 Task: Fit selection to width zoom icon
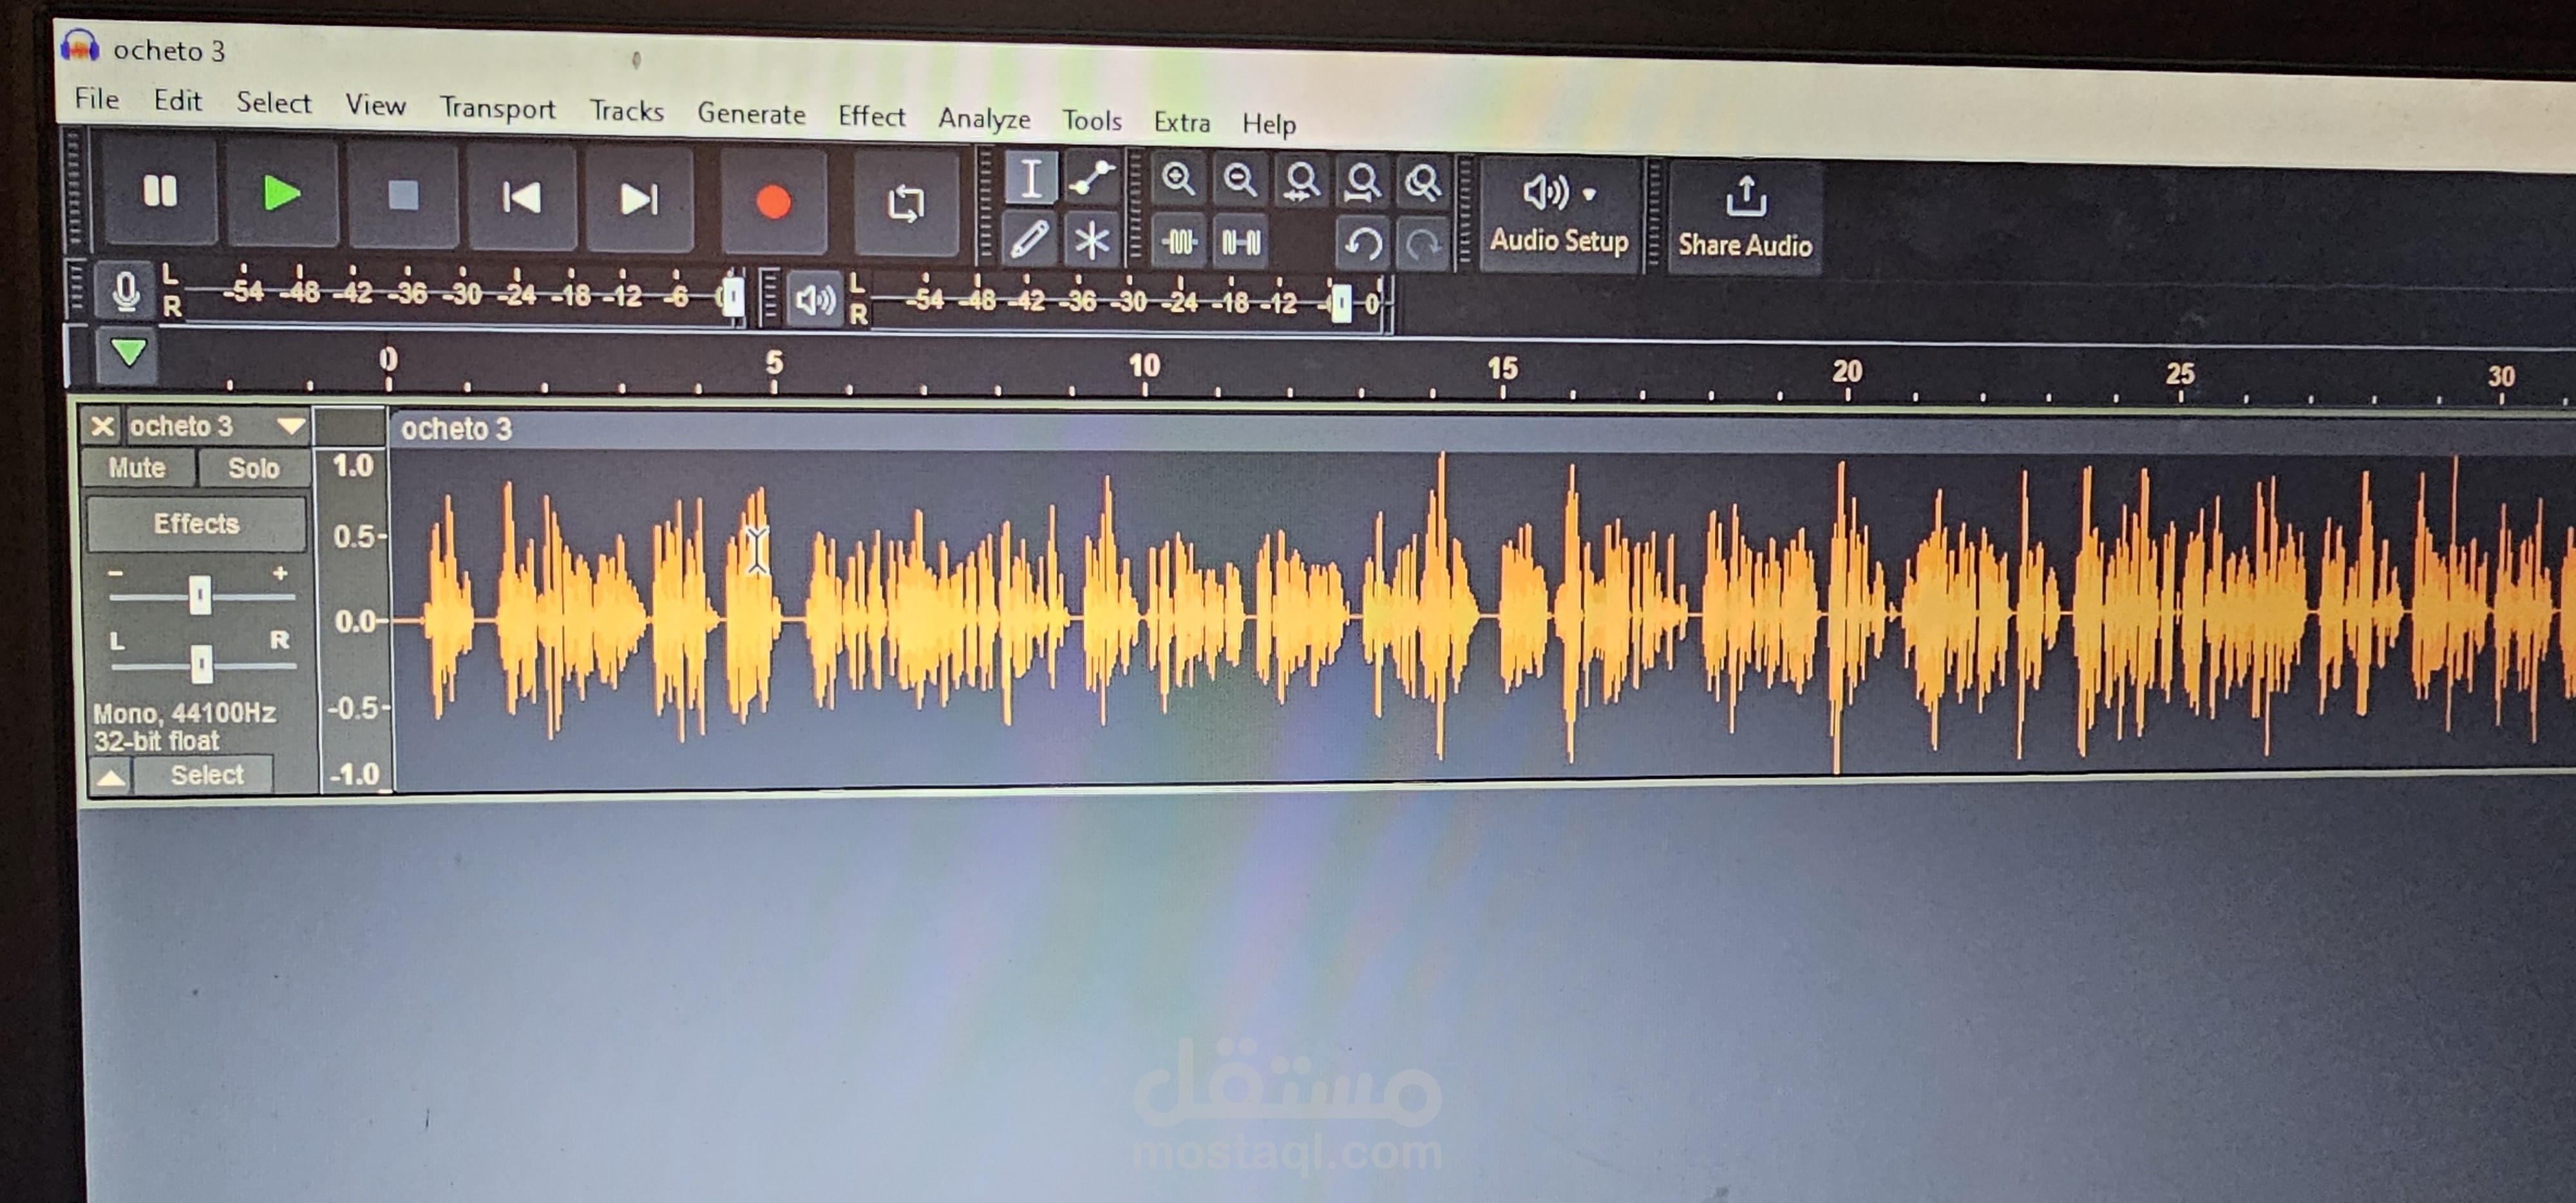click(1301, 183)
